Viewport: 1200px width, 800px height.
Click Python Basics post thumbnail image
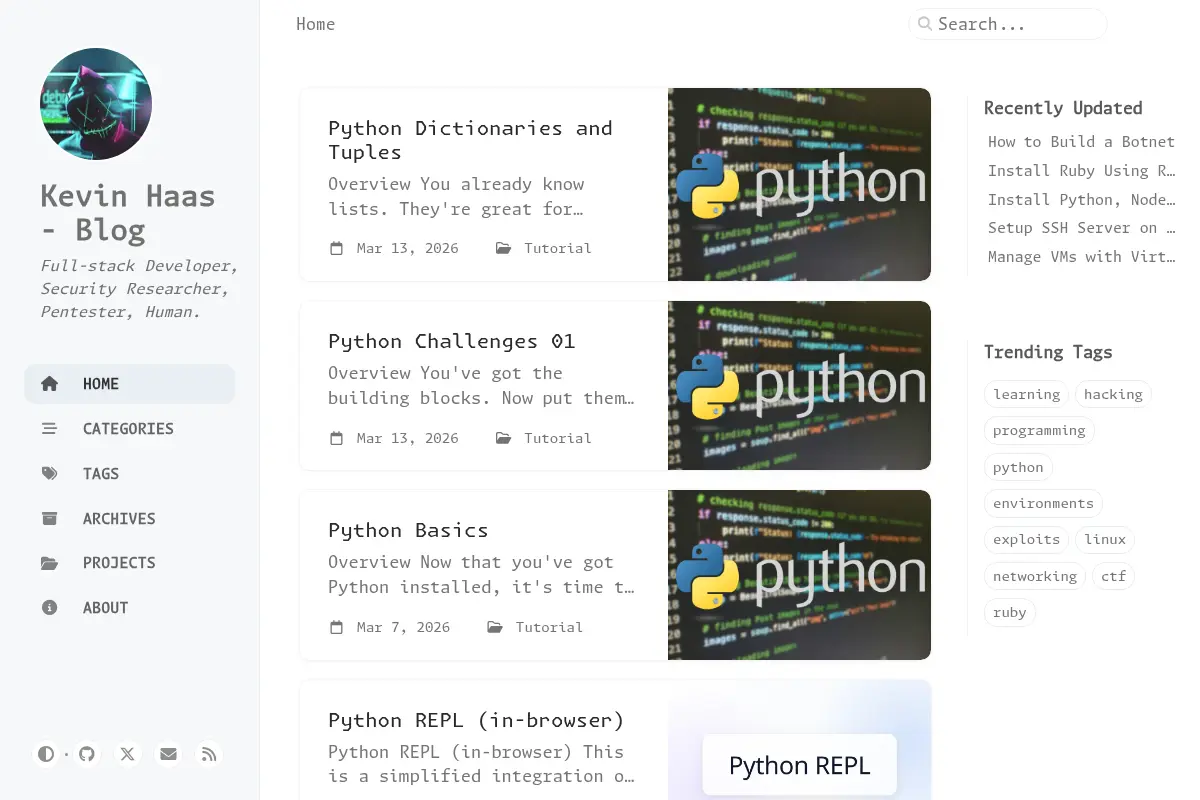coord(799,575)
